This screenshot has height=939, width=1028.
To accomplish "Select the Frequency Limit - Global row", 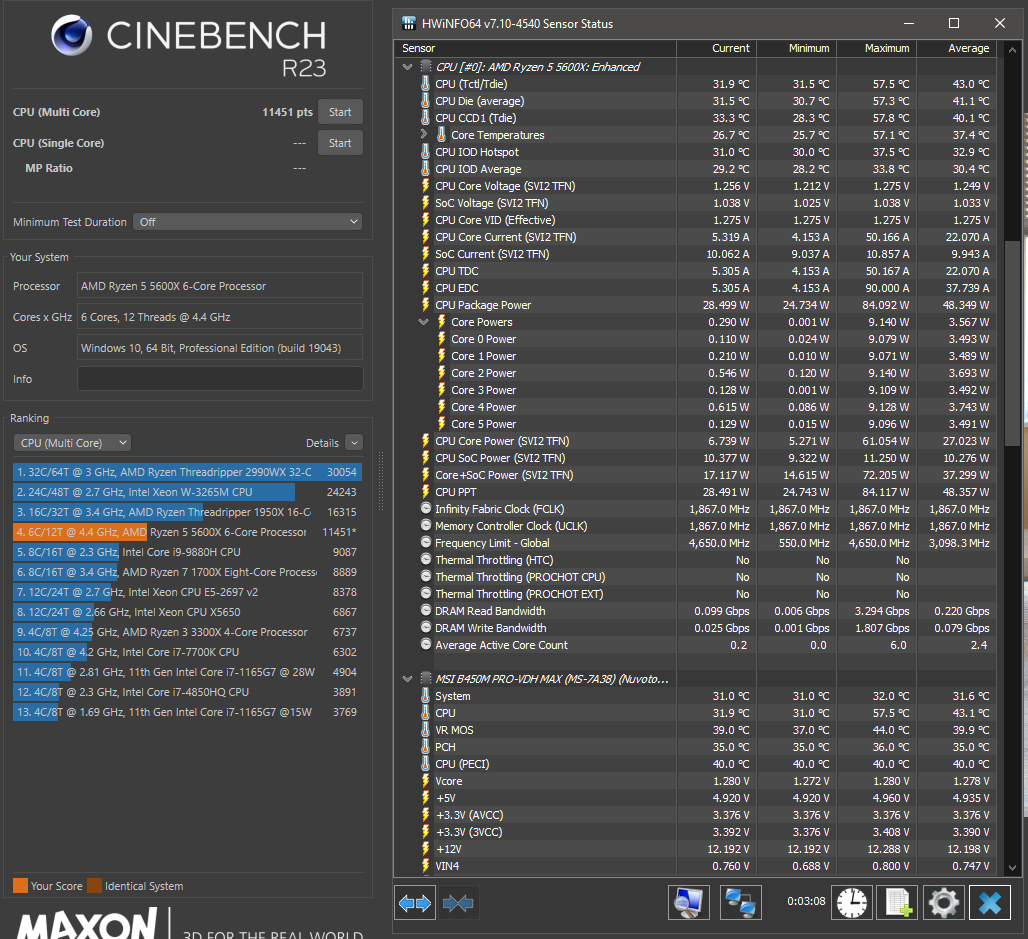I will [696, 543].
